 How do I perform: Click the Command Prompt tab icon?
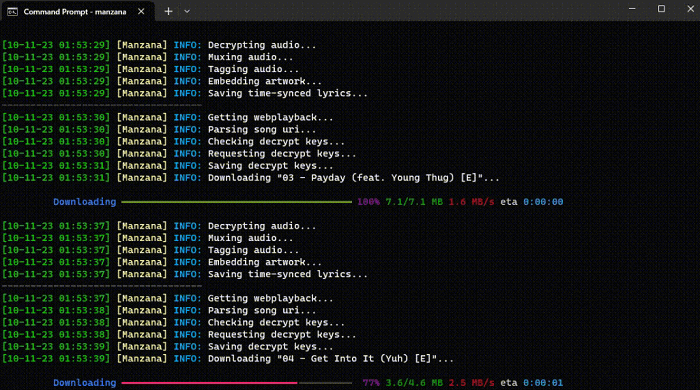12,12
